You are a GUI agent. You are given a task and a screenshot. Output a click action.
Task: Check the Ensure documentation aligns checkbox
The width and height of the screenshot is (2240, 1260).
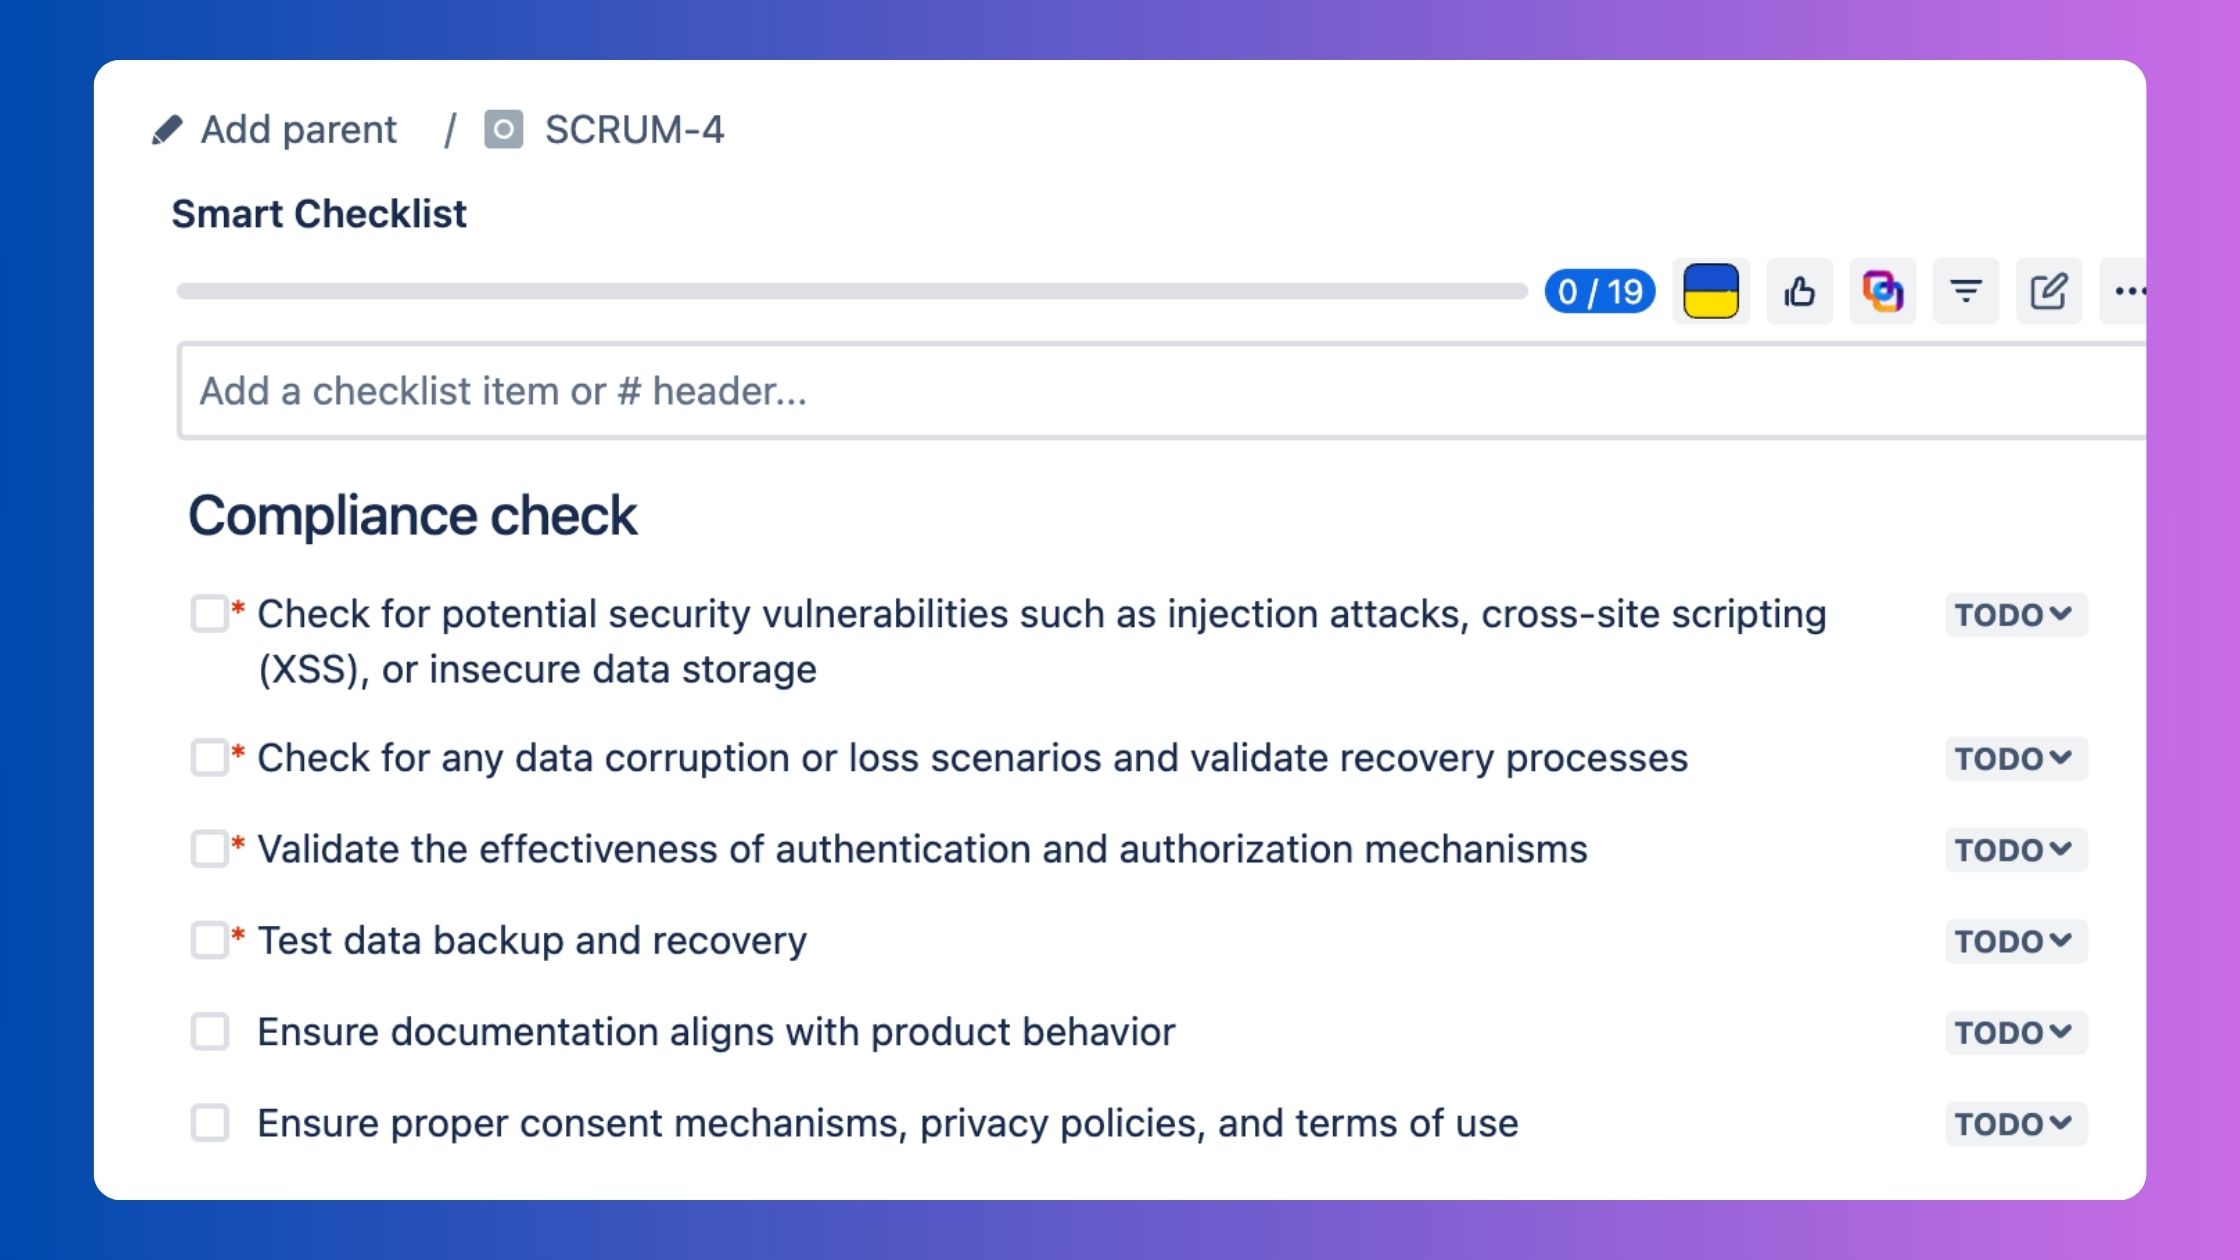point(210,1031)
